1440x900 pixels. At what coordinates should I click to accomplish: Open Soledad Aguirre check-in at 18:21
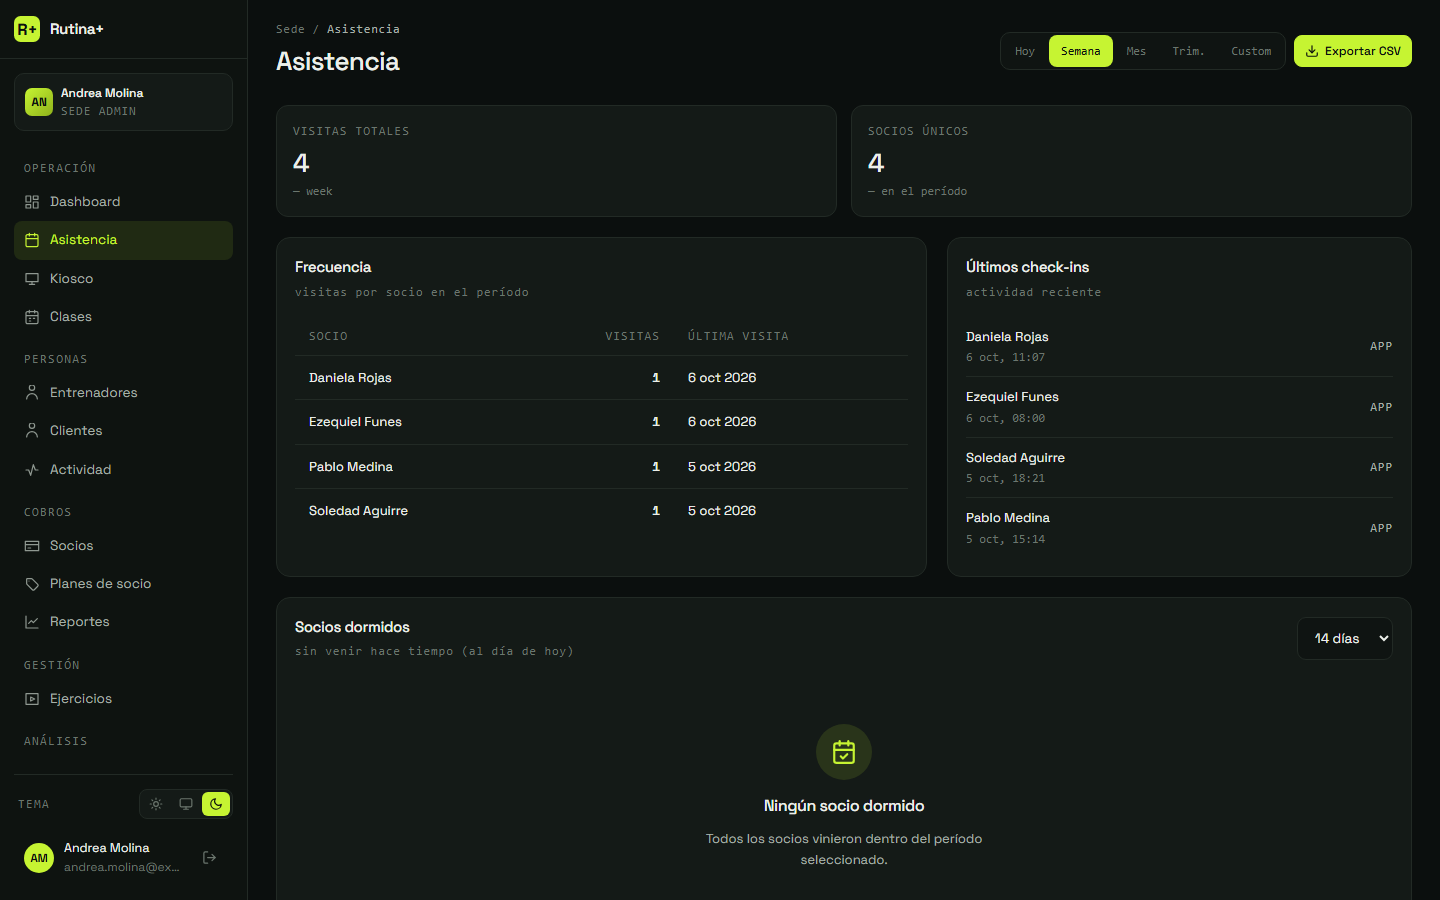[x=1179, y=468]
